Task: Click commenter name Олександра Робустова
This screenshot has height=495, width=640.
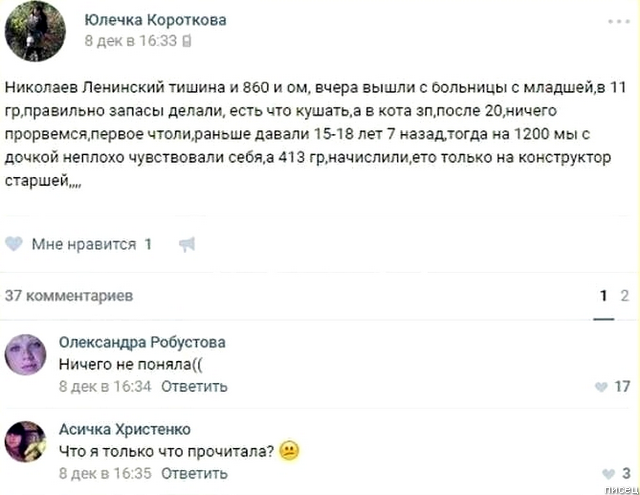Action: (142, 342)
